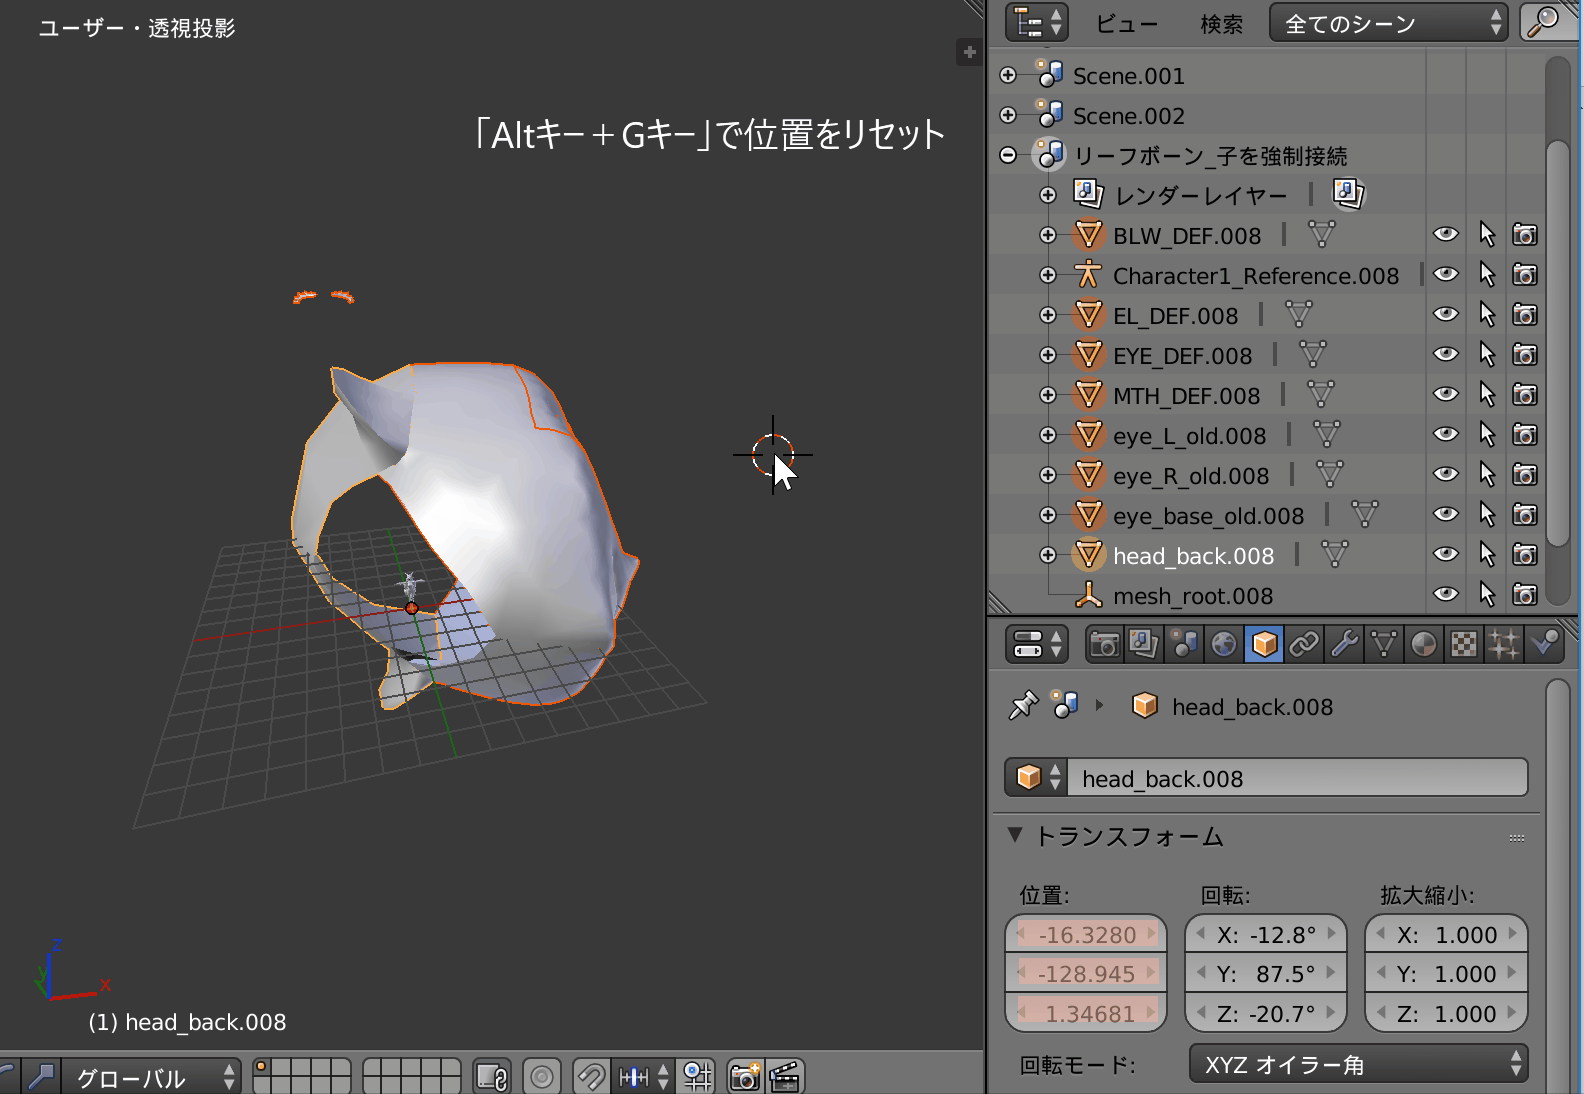Click the rotation Y field 87.5°
This screenshot has width=1584, height=1094.
tap(1266, 973)
